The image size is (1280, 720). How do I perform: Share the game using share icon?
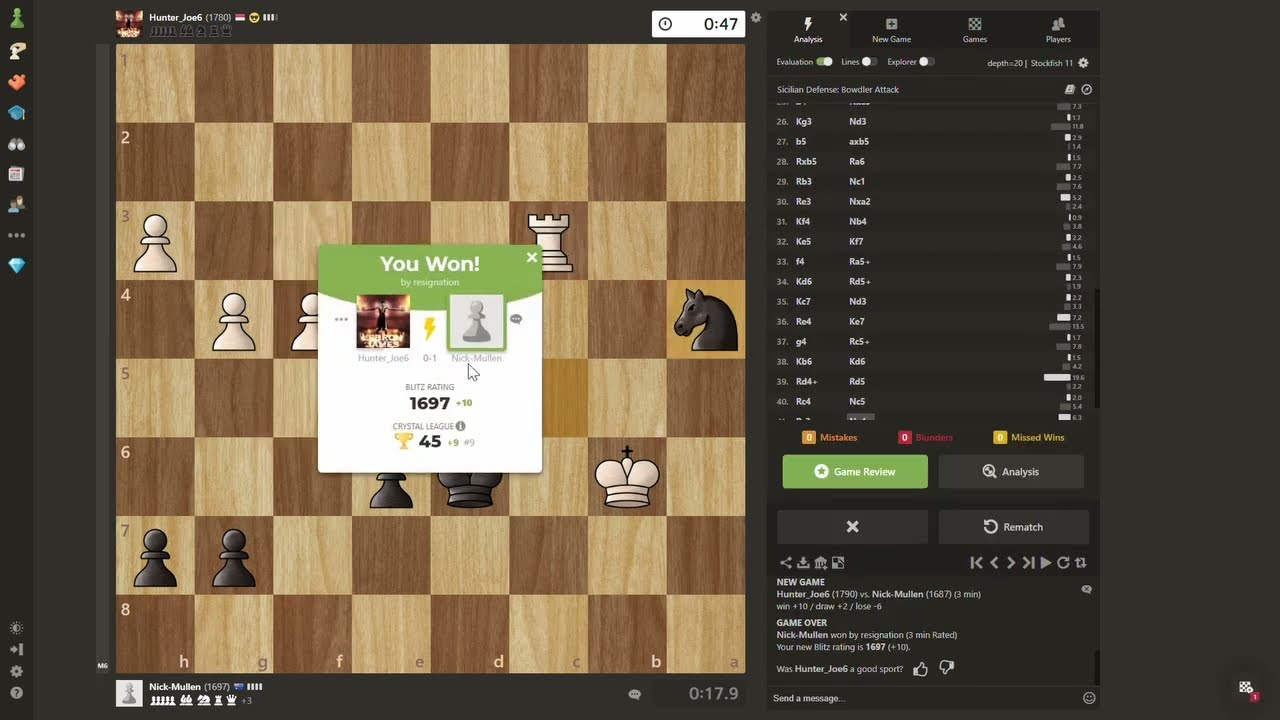coord(786,563)
